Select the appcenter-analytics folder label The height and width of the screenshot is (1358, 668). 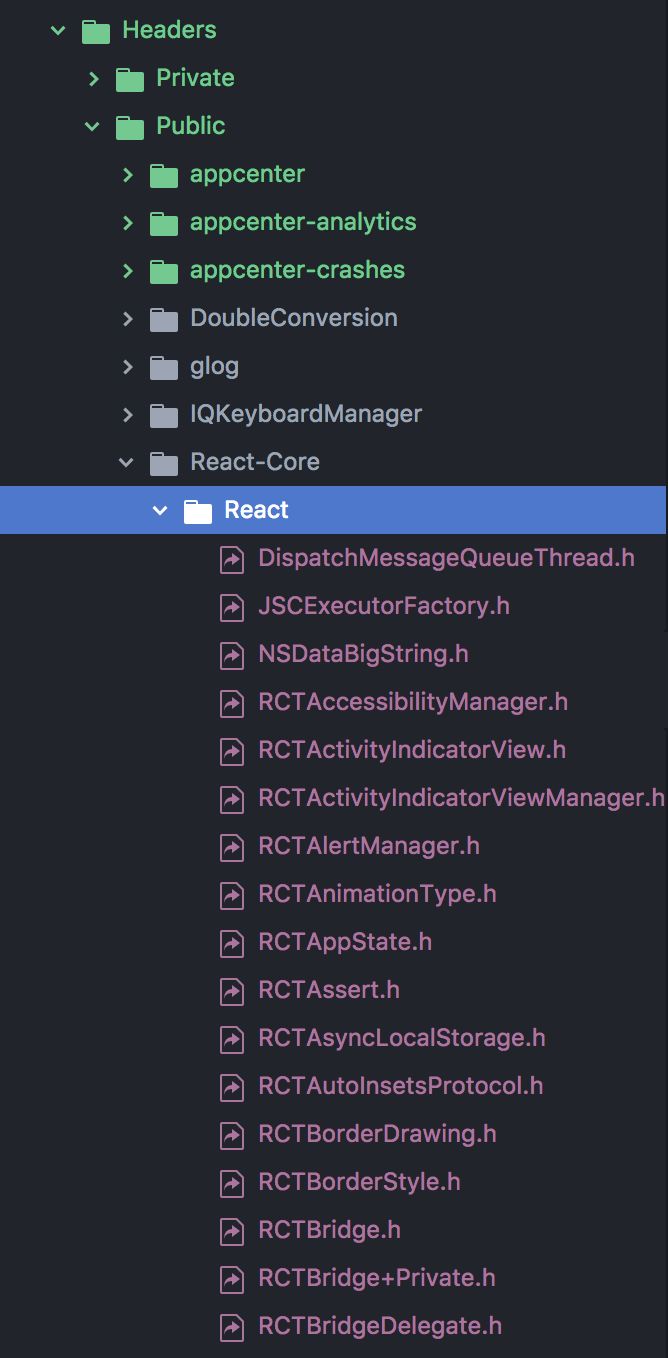303,223
